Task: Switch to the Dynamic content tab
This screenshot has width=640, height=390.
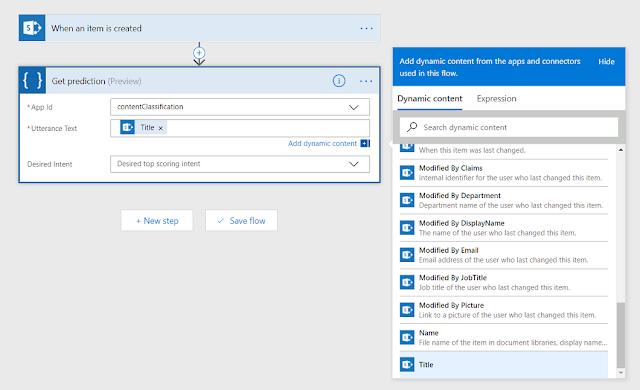Action: click(429, 99)
